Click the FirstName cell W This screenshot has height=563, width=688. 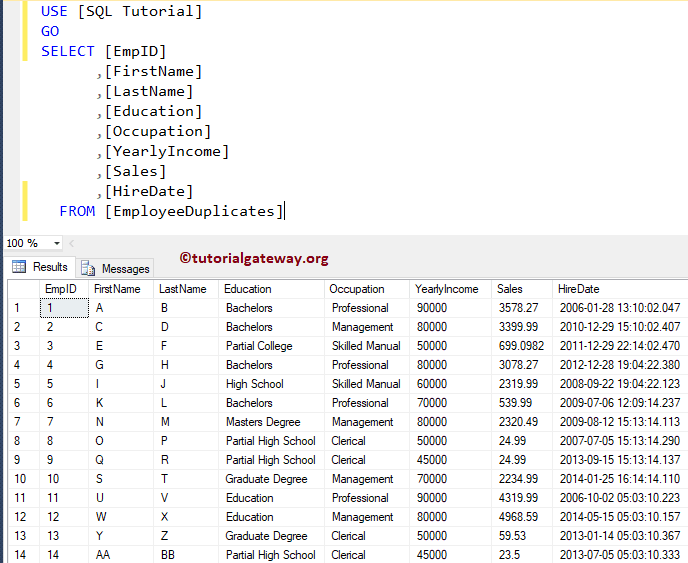[x=121, y=517]
